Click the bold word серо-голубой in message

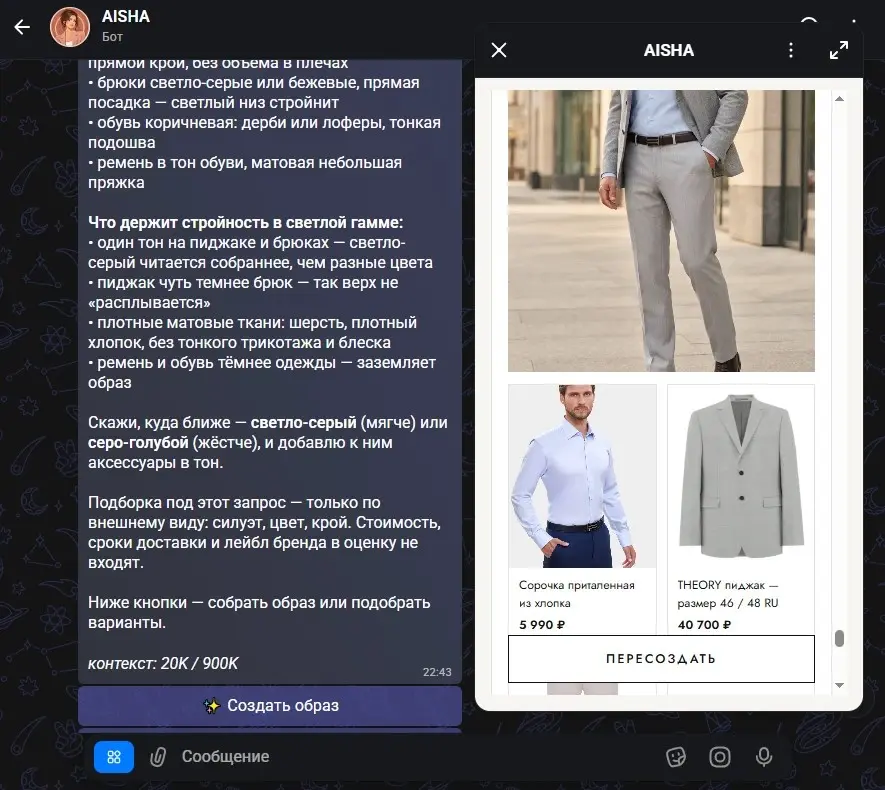pyautogui.click(x=138, y=442)
